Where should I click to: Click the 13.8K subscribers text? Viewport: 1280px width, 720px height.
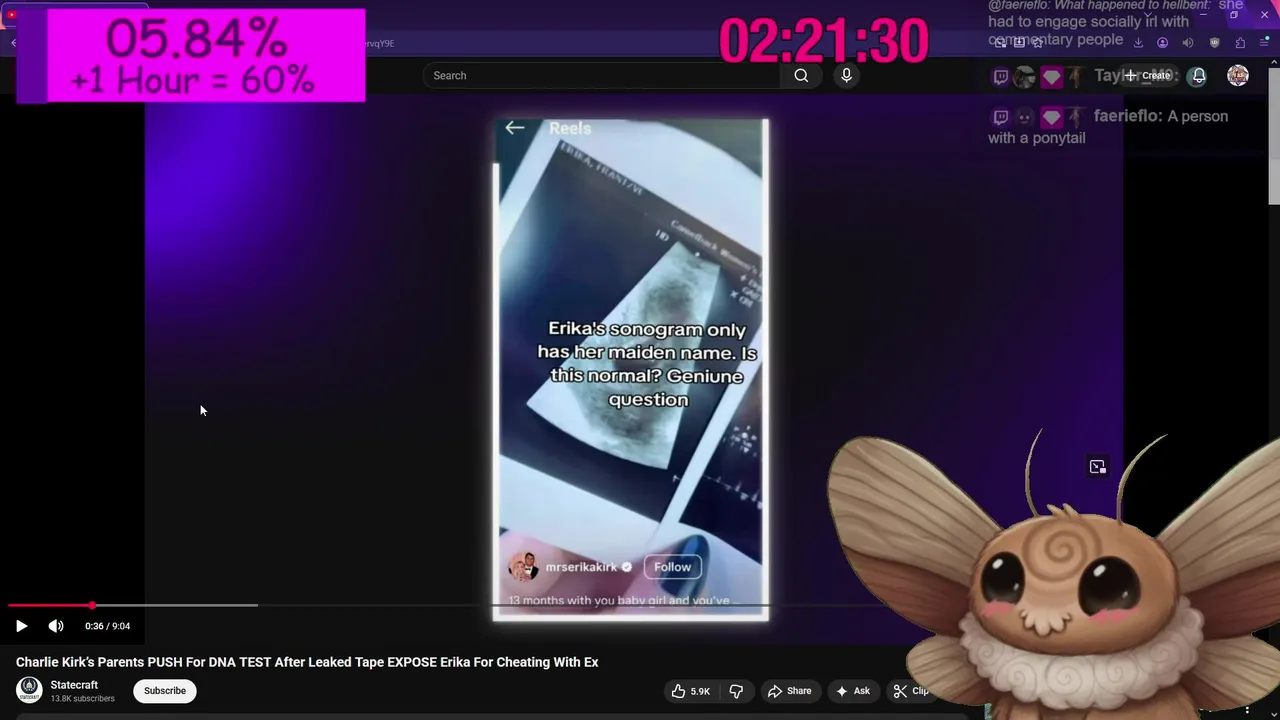(82, 699)
